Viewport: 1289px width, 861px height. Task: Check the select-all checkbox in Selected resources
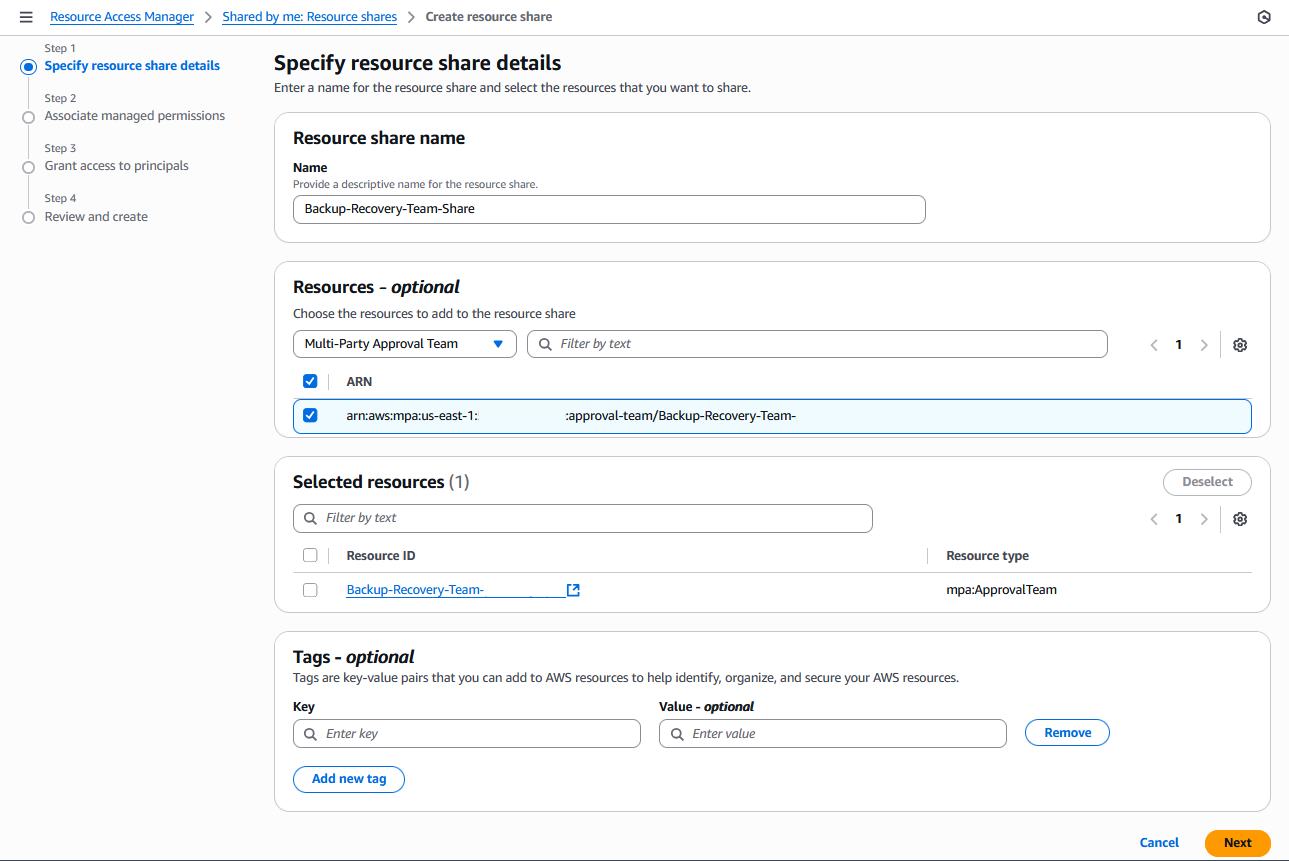(x=310, y=555)
